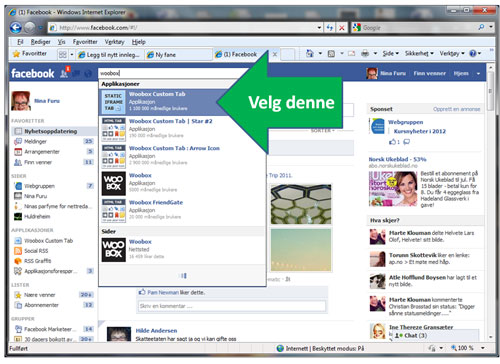Click the browser Back button
This screenshot has height=364, width=500.
(x=16, y=28)
